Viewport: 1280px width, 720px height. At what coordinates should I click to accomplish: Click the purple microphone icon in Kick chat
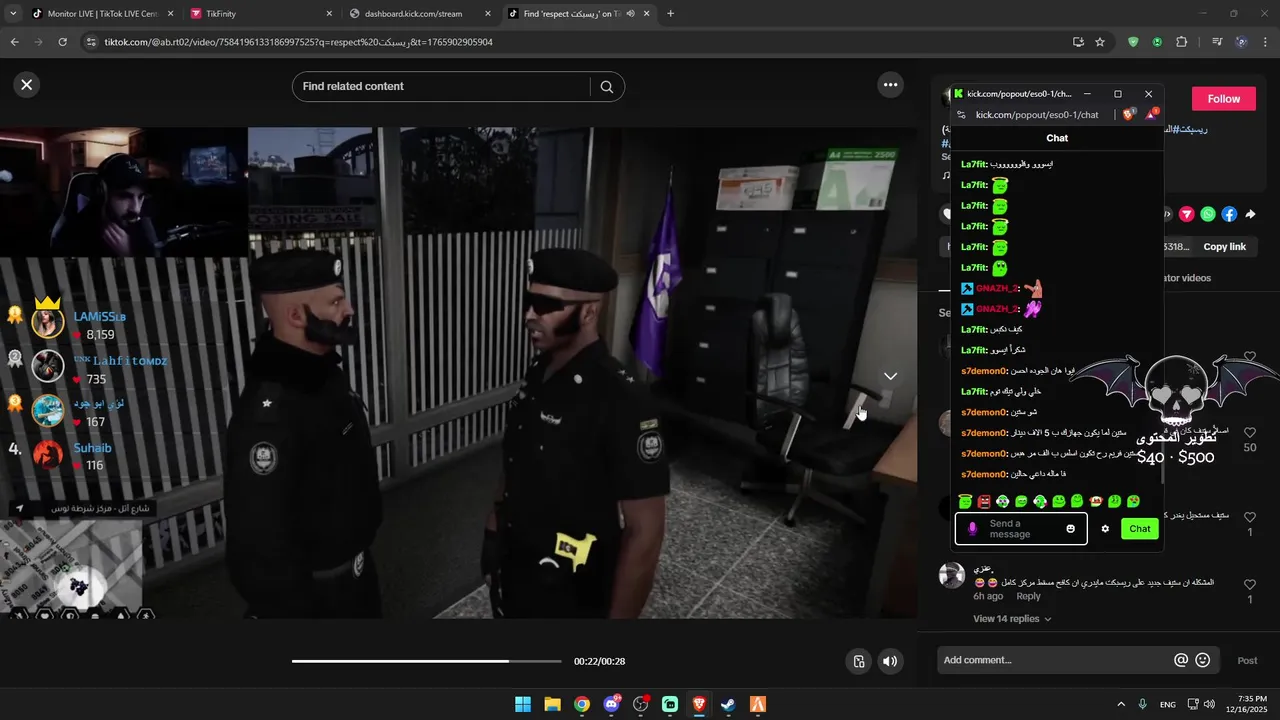[972, 529]
